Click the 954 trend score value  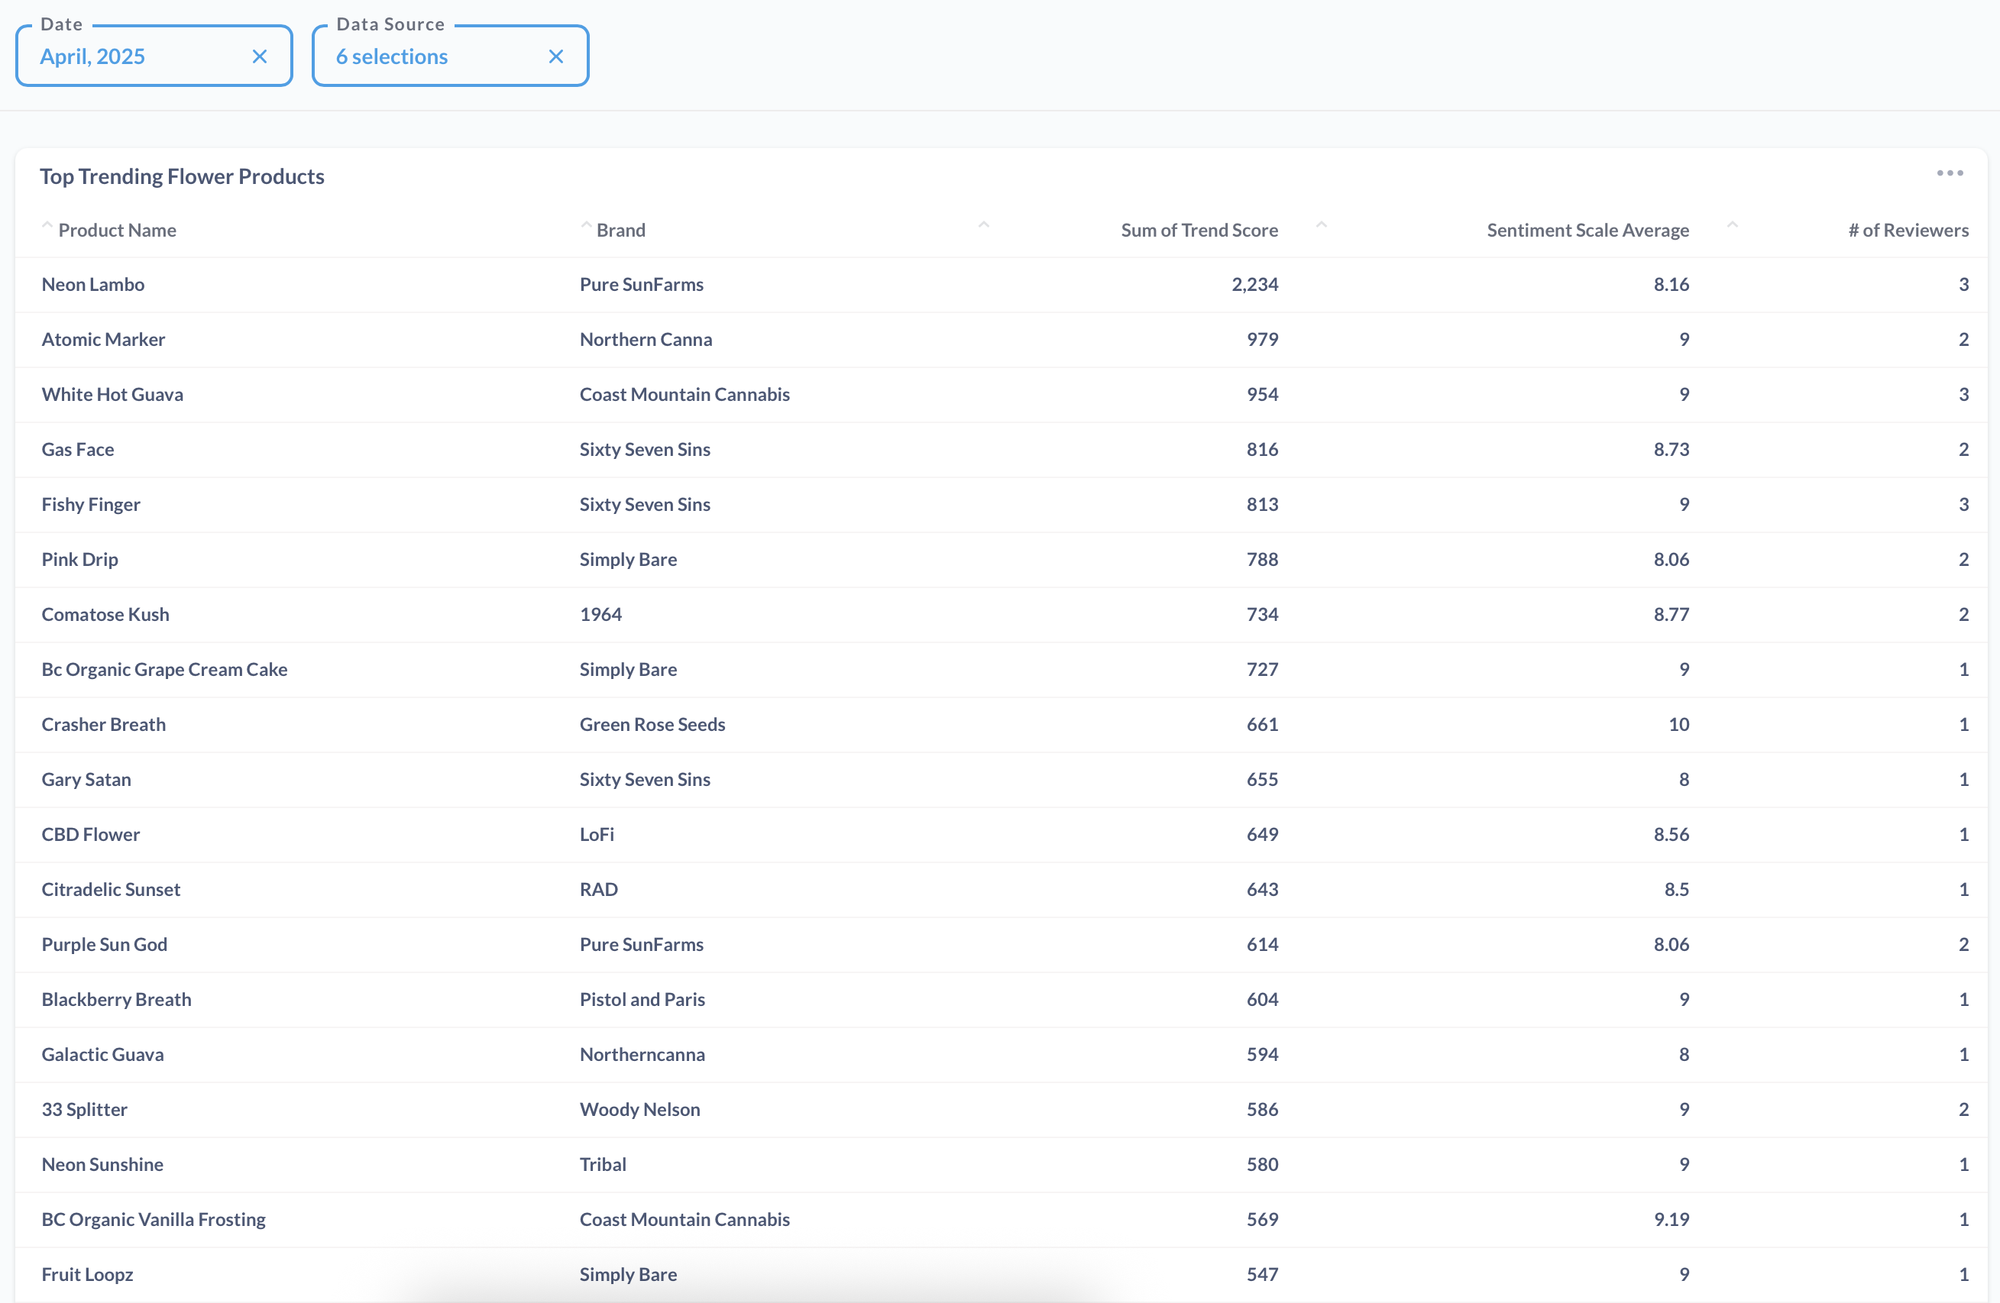pos(1262,394)
